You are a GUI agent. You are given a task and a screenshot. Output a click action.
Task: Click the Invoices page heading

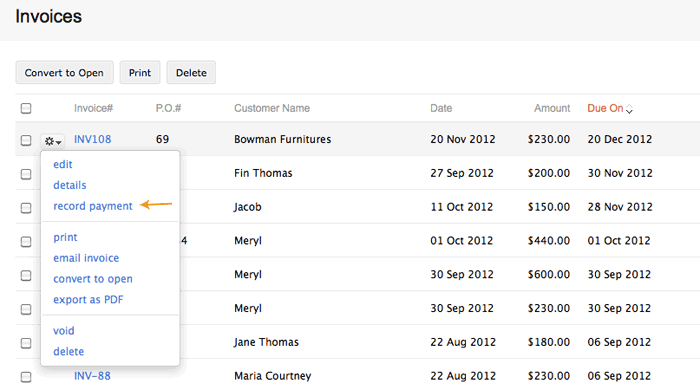click(49, 17)
